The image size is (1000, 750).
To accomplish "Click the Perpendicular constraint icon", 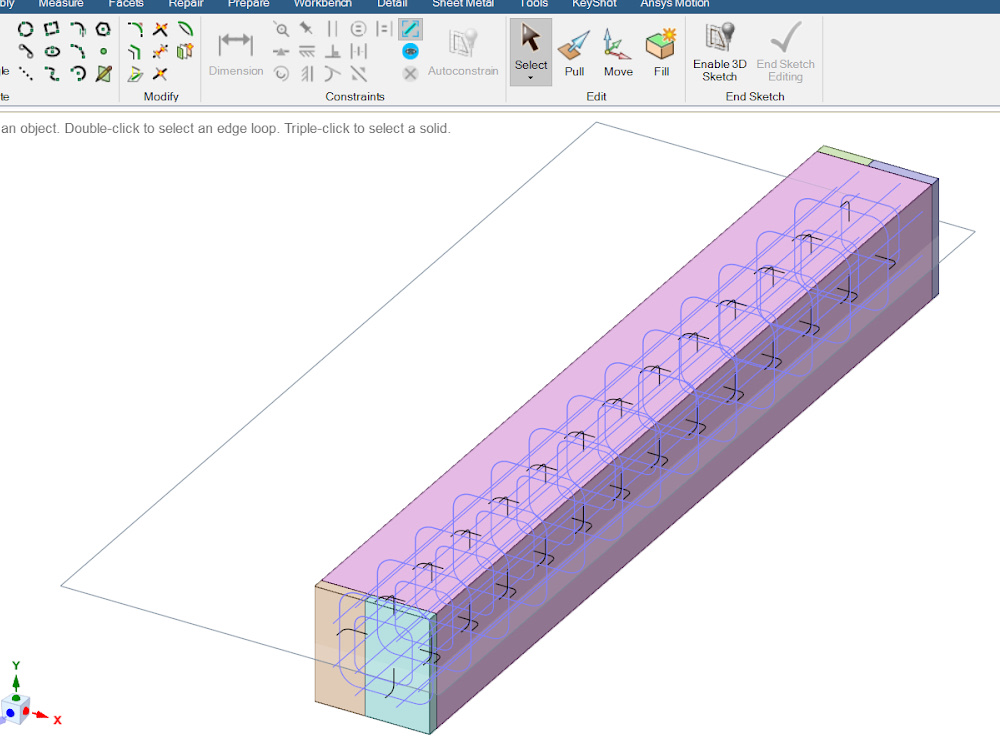I will (x=332, y=52).
